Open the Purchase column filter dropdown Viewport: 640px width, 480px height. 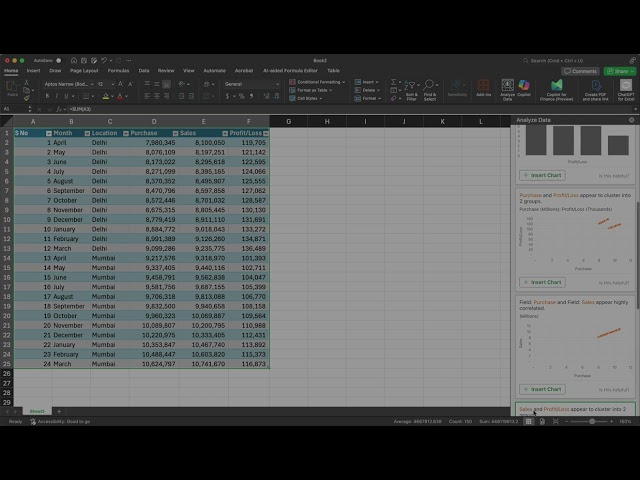click(x=175, y=133)
